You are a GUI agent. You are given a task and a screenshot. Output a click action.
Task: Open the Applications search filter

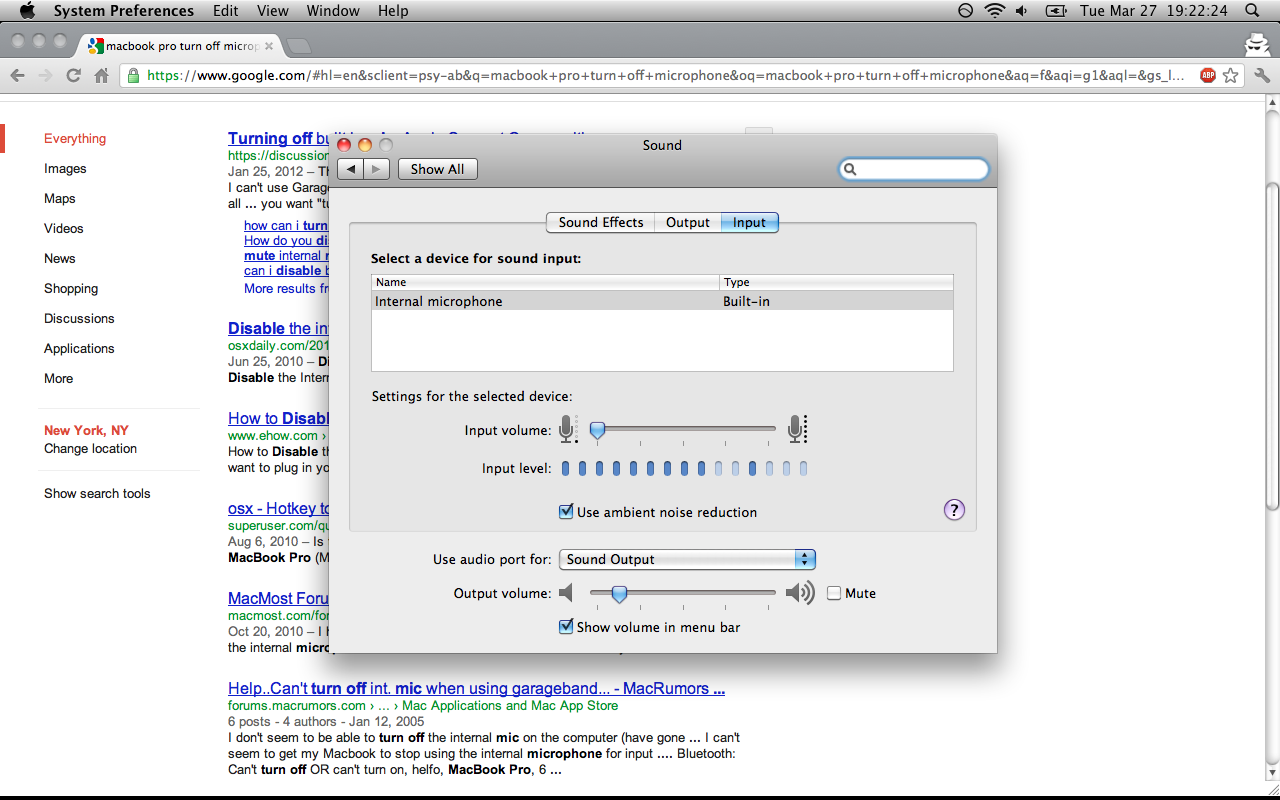click(x=79, y=348)
